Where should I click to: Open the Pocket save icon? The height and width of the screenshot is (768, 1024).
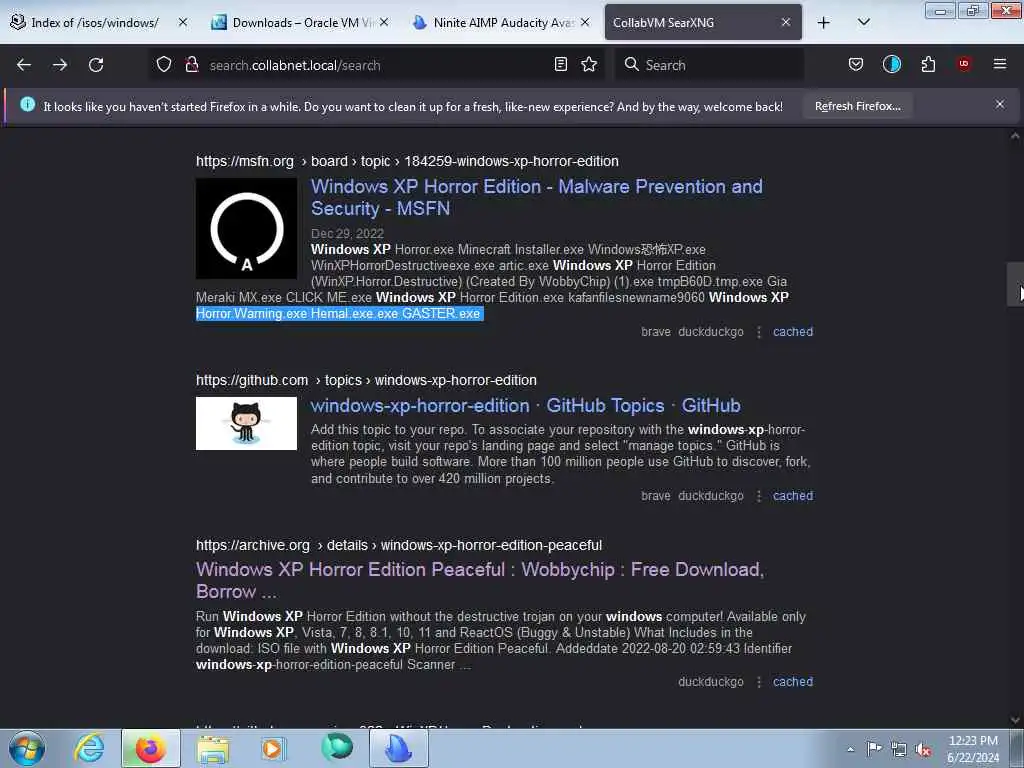click(x=856, y=64)
